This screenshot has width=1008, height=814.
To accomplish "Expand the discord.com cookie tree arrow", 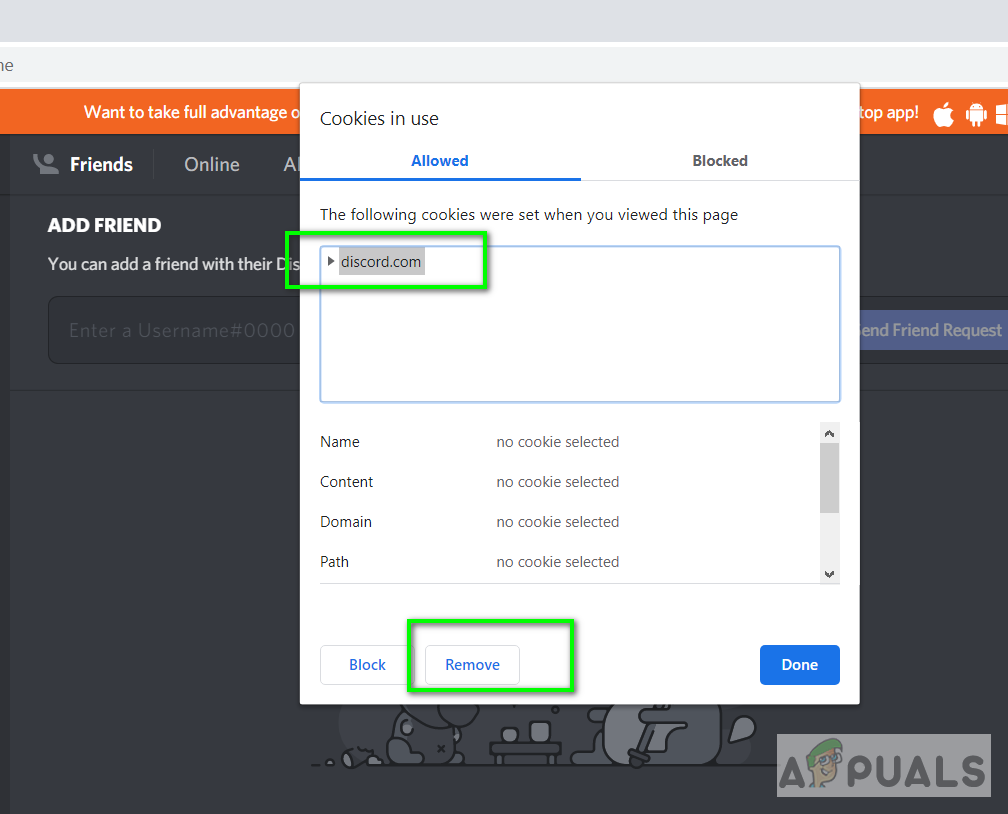I will 331,261.
